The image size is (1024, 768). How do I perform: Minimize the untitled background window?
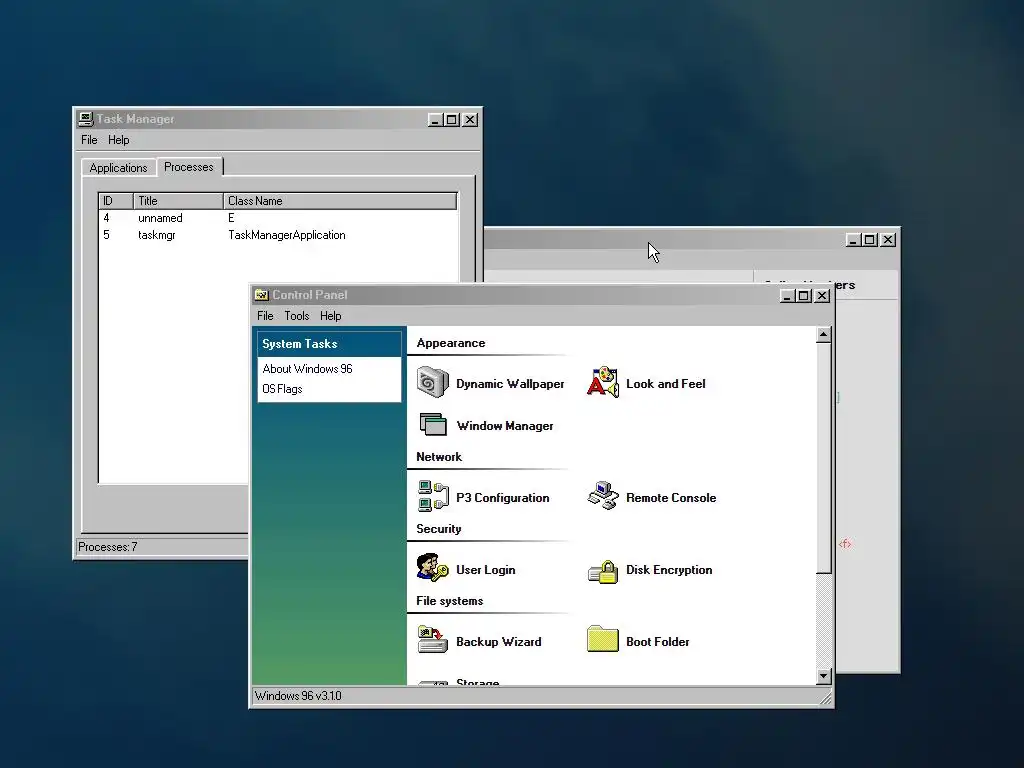853,240
